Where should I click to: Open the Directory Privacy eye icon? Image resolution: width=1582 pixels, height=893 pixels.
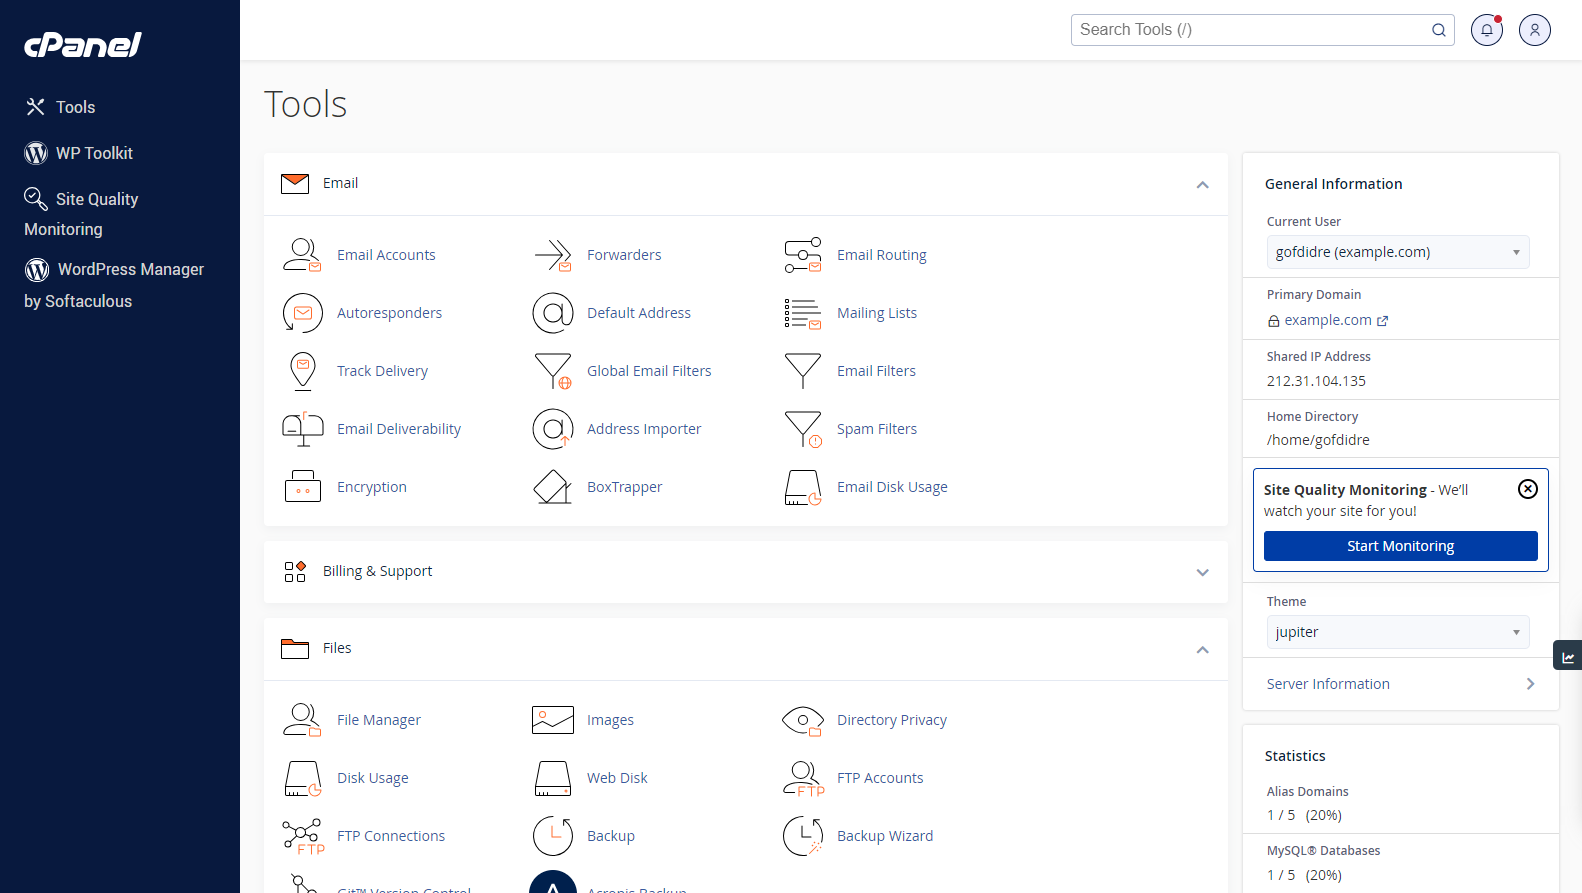(x=802, y=720)
